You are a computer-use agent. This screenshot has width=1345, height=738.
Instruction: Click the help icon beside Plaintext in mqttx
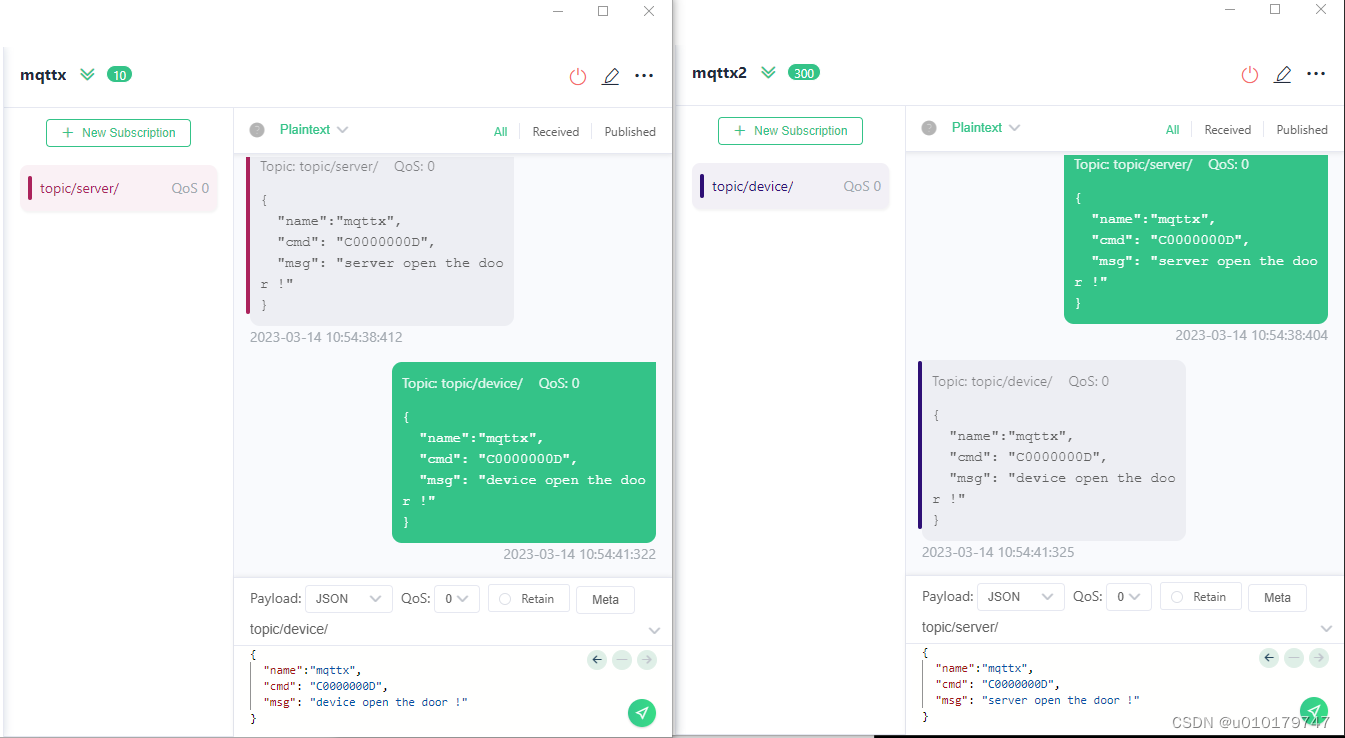[x=257, y=130]
